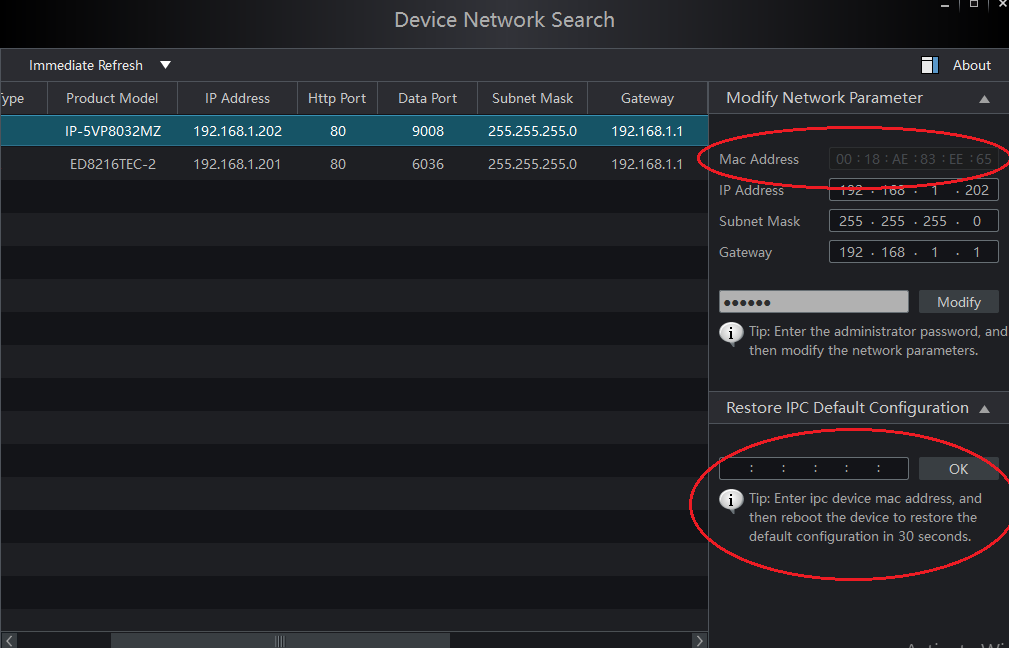
Task: Click IP address 192.168.1.202 cell
Action: (237, 131)
